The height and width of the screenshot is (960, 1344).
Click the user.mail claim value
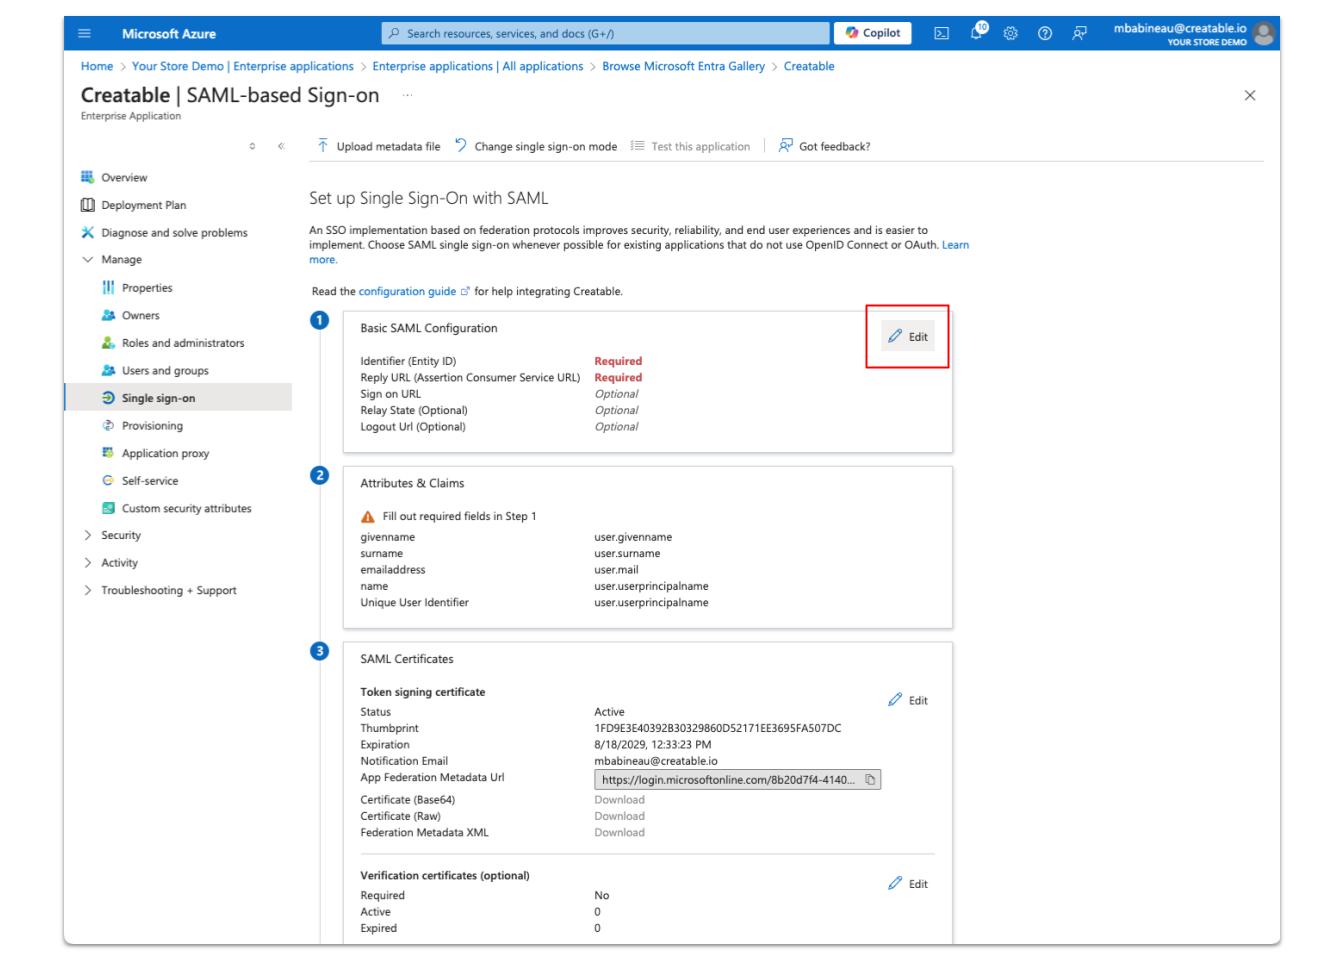point(616,570)
